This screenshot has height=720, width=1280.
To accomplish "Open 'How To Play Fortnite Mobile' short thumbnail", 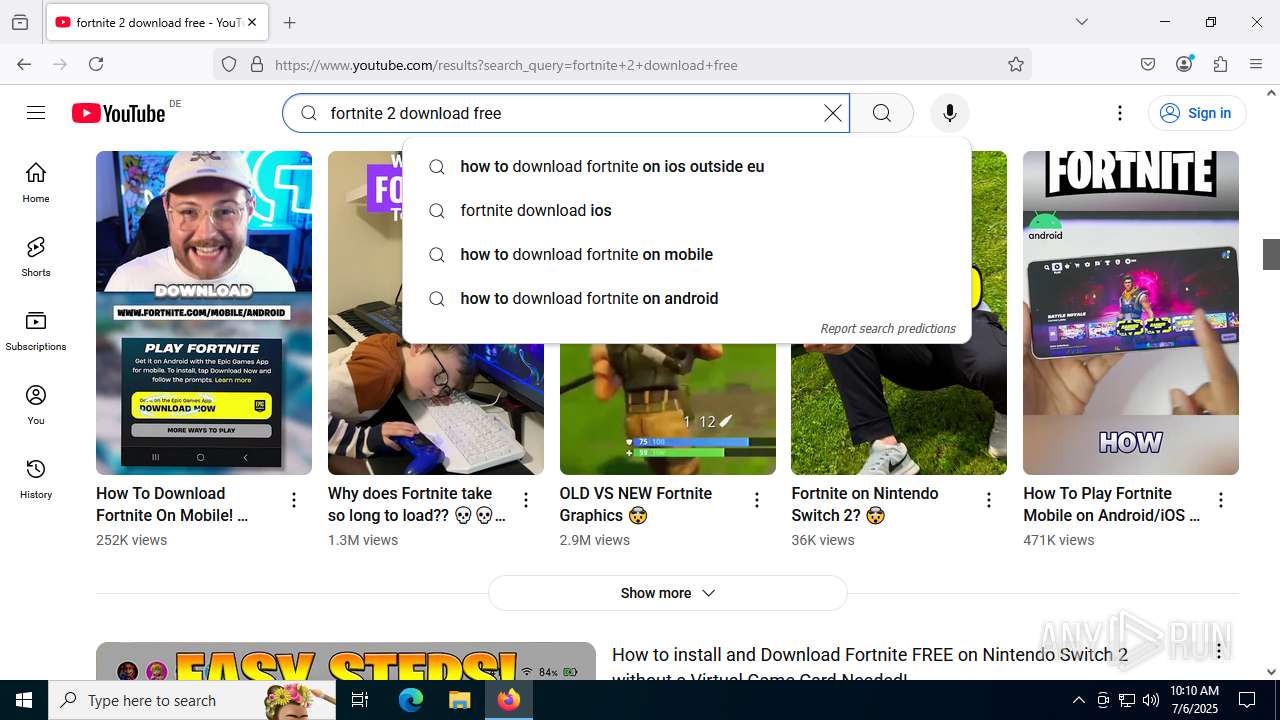I will [1131, 313].
